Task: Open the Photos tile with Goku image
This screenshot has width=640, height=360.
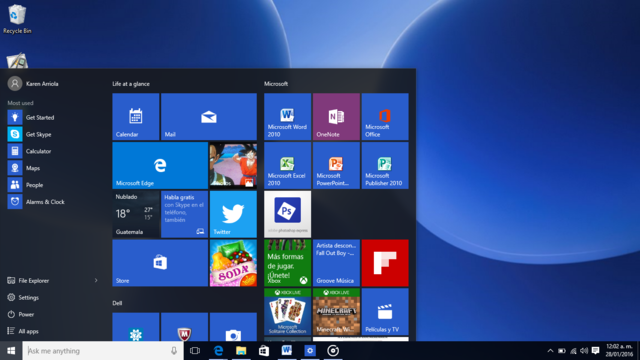Action: click(233, 165)
